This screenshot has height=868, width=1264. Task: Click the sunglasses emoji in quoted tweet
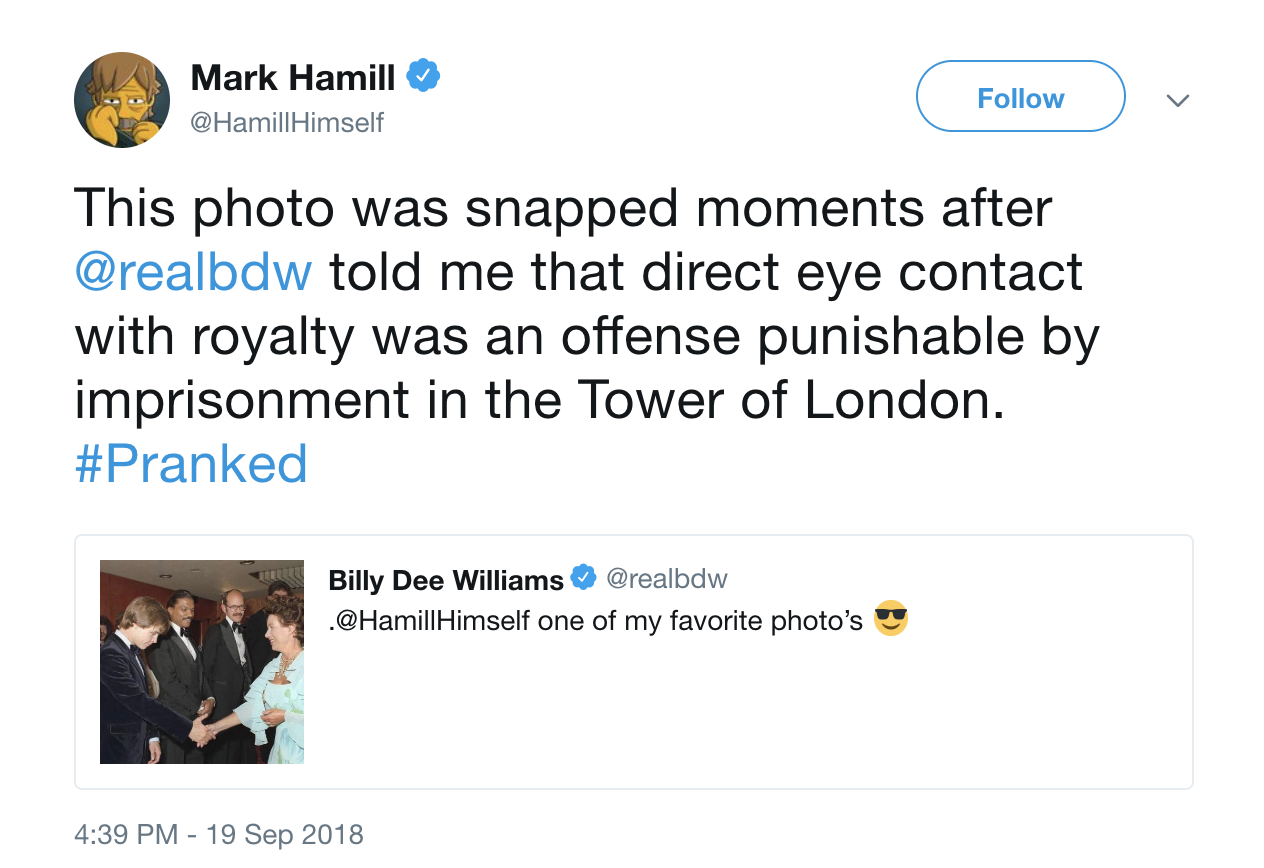click(x=890, y=619)
